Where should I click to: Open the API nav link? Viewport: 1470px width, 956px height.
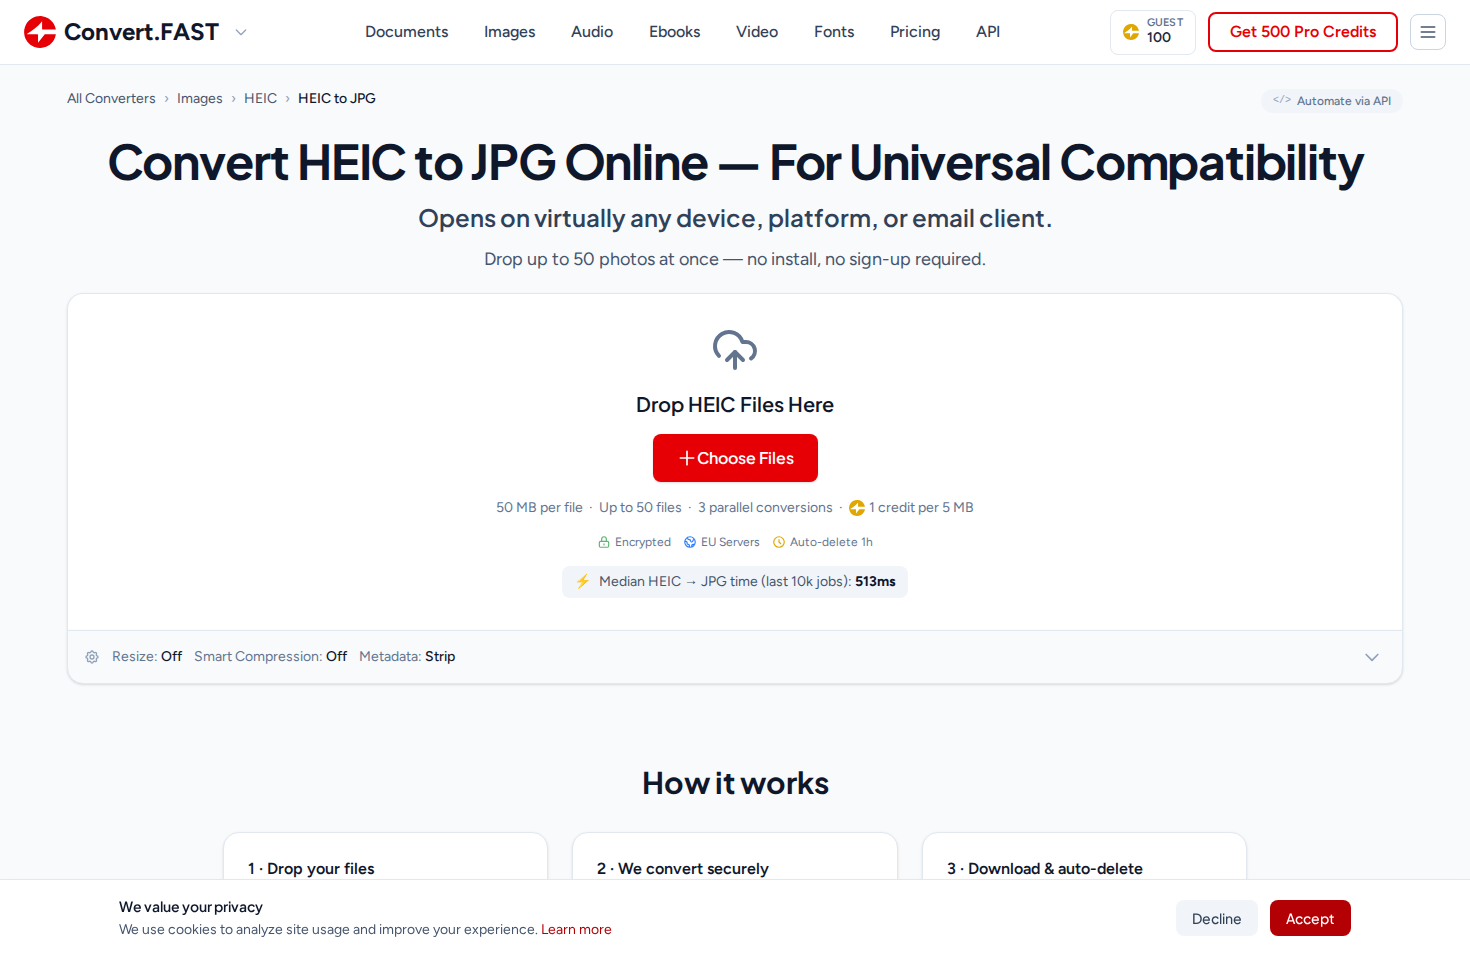[988, 32]
